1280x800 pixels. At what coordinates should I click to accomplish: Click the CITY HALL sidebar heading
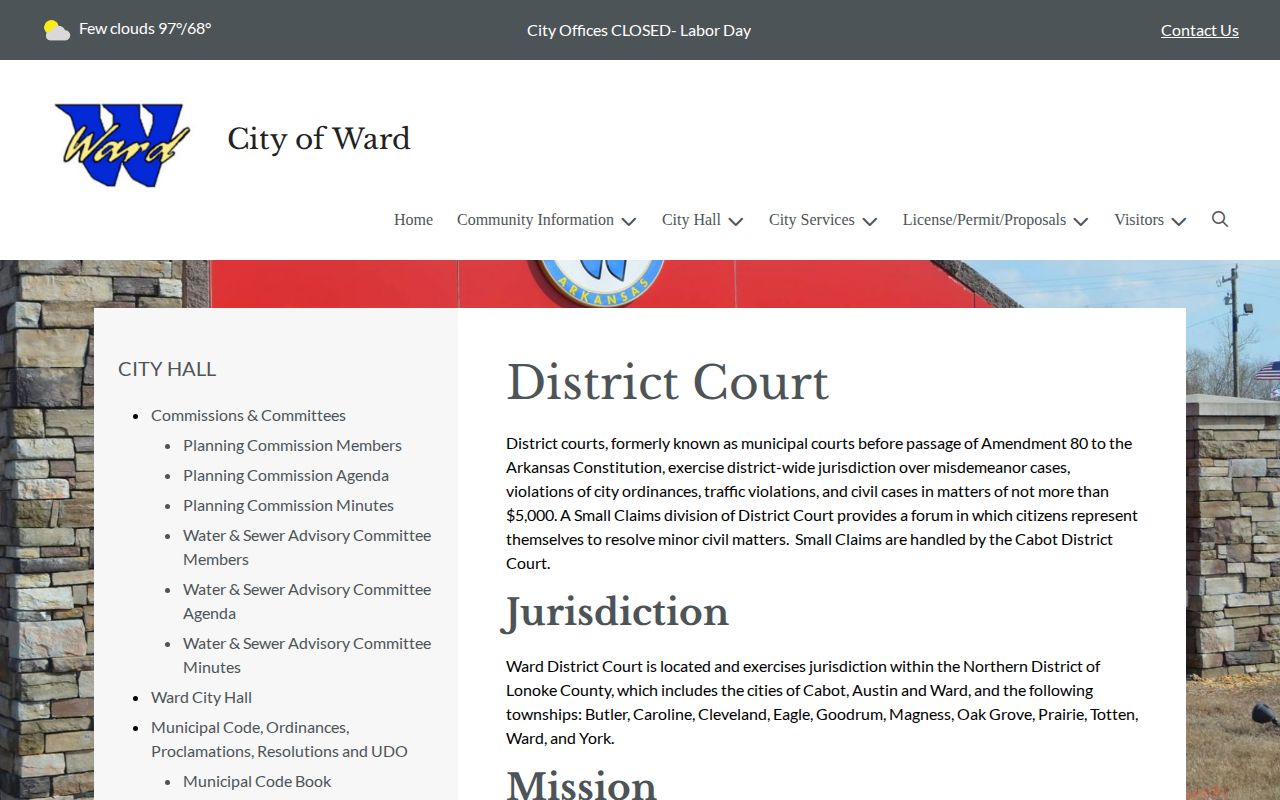167,369
